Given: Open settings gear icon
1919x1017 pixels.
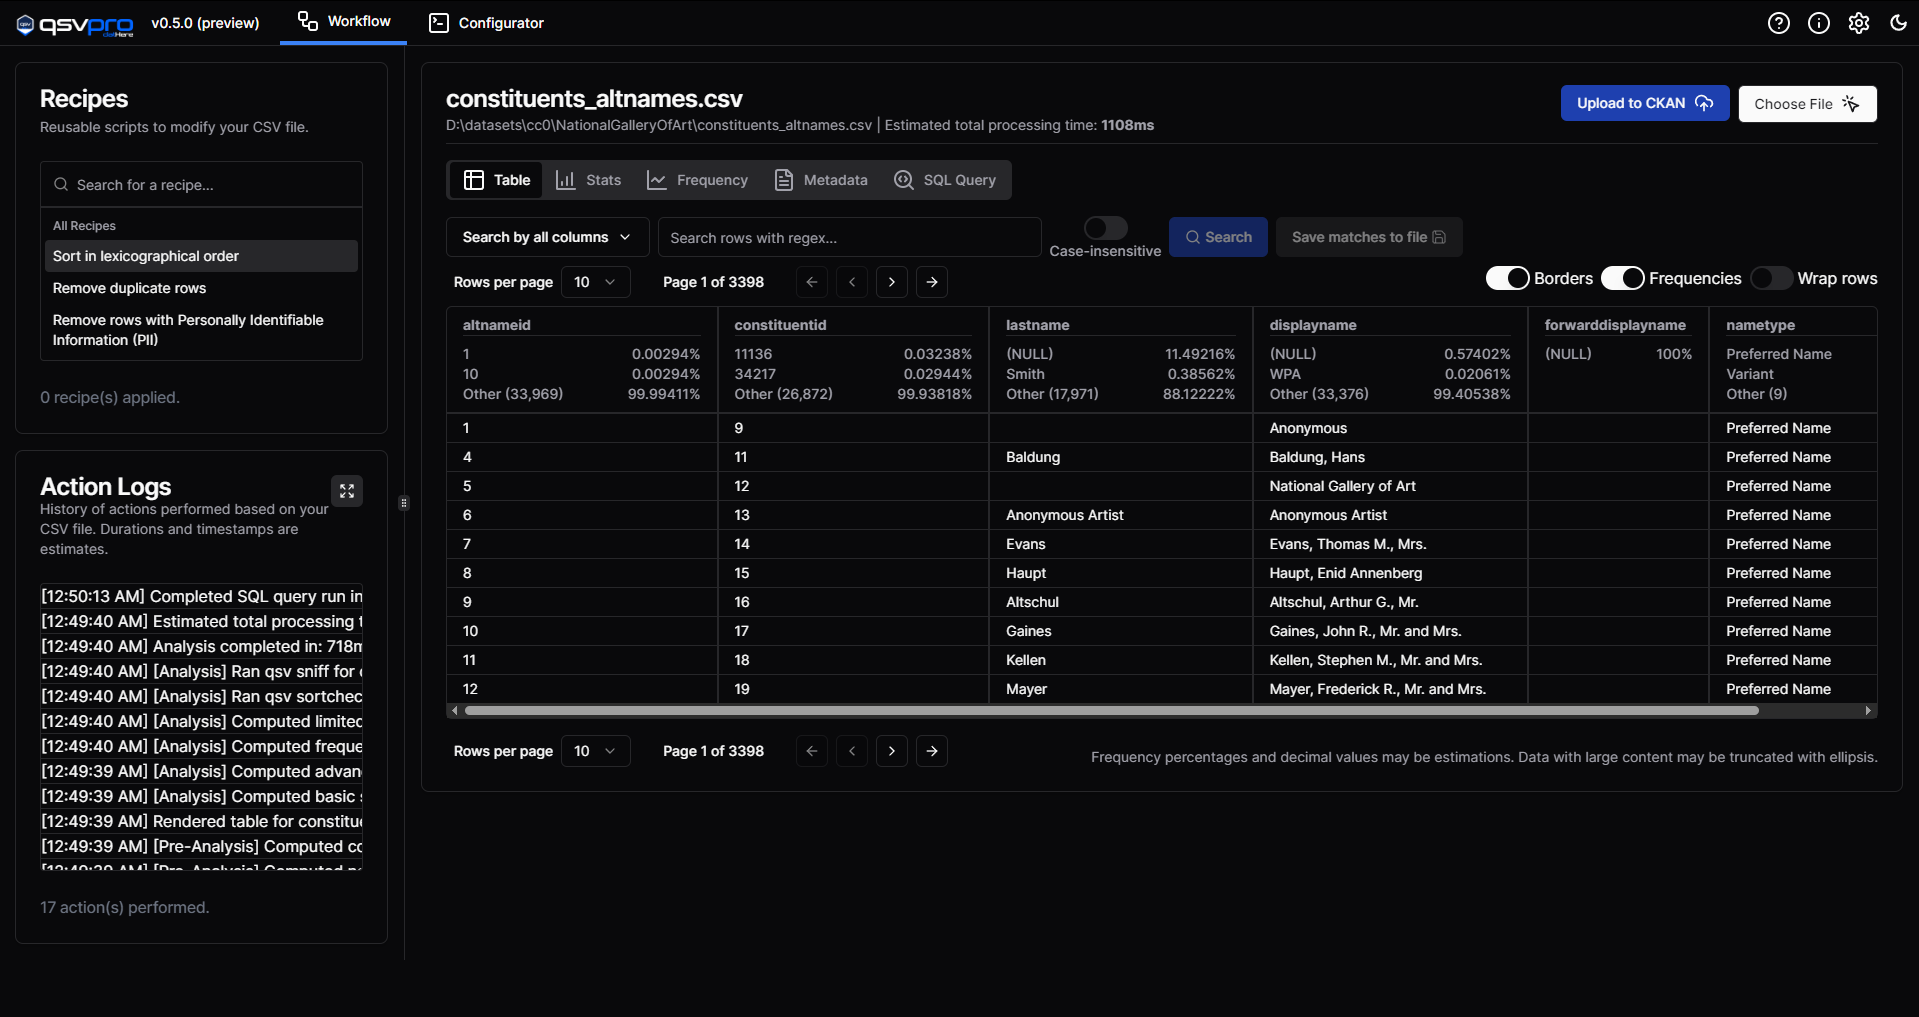Looking at the screenshot, I should [1858, 23].
